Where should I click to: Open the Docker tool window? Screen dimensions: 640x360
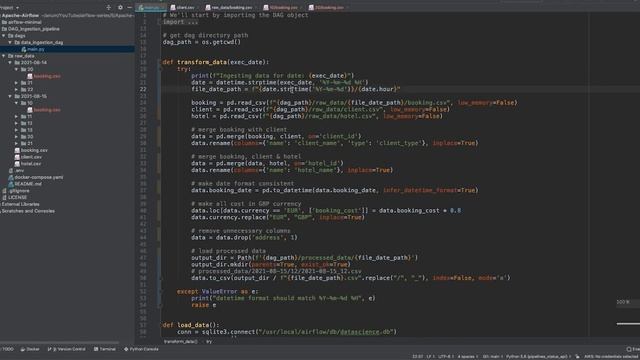(30, 349)
